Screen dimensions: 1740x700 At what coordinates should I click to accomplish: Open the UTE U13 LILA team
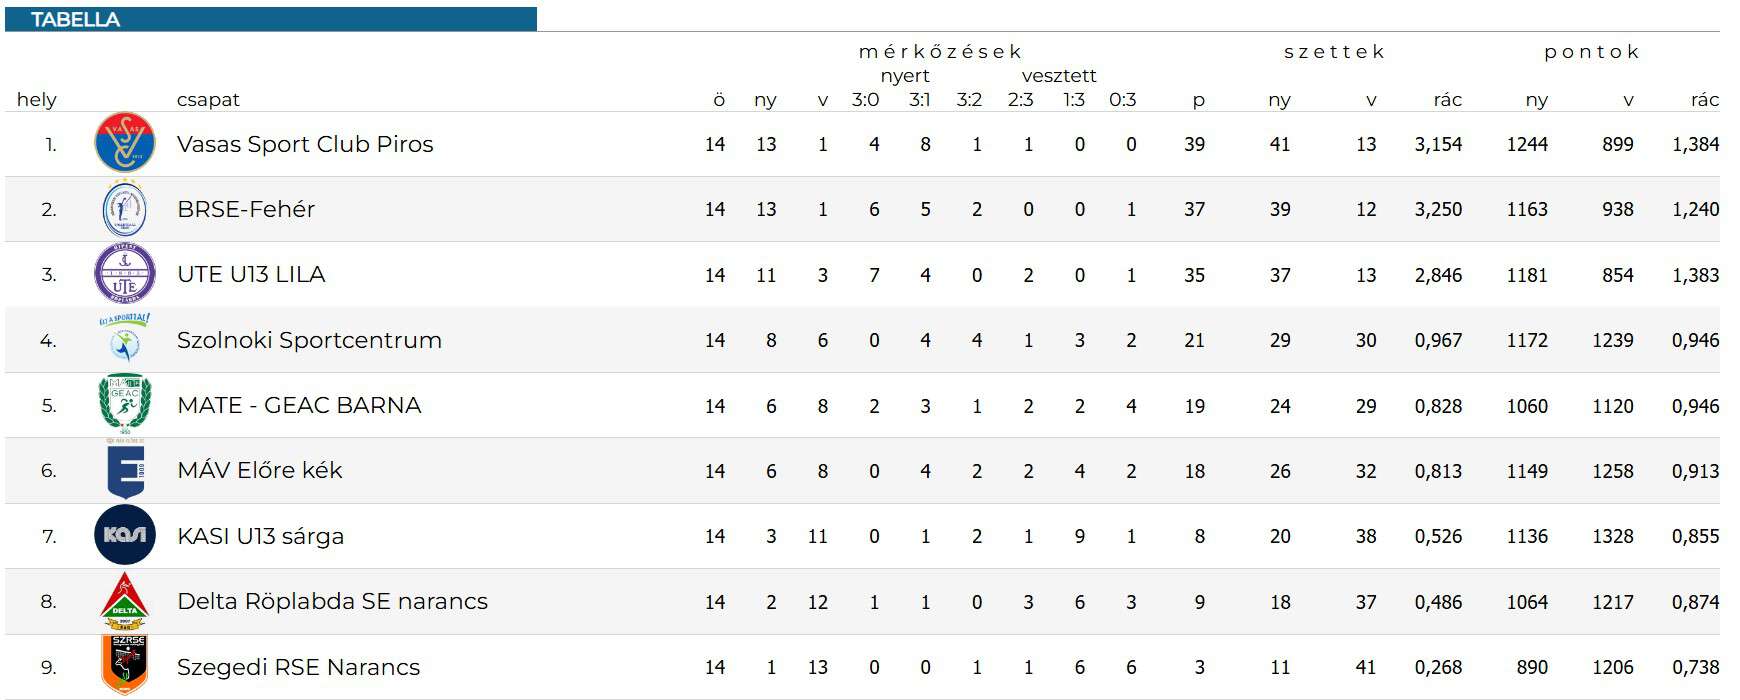click(x=251, y=274)
